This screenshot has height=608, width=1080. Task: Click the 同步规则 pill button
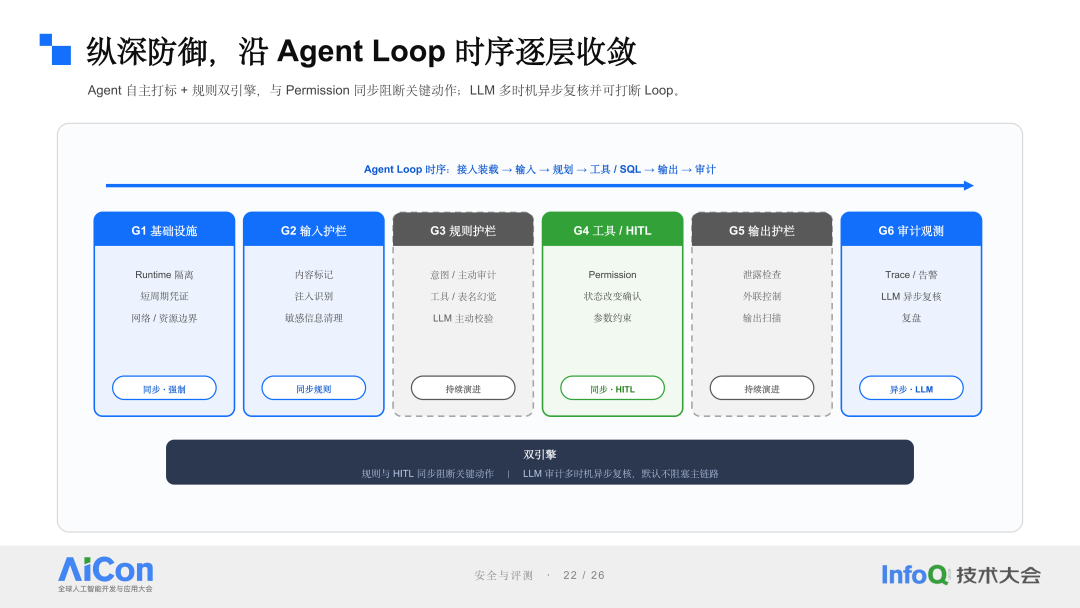[313, 388]
